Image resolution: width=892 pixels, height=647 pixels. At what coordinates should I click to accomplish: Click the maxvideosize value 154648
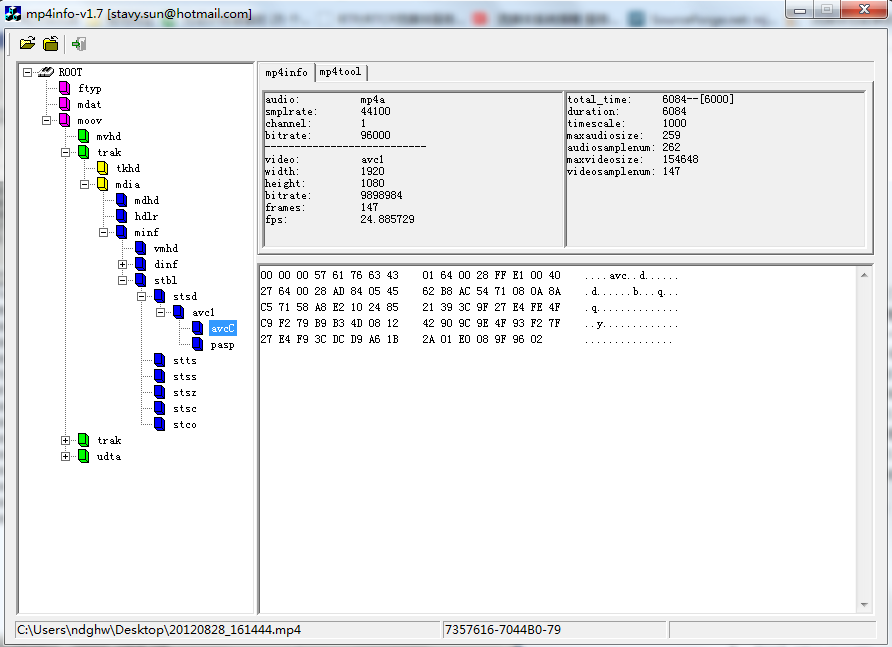tap(680, 159)
